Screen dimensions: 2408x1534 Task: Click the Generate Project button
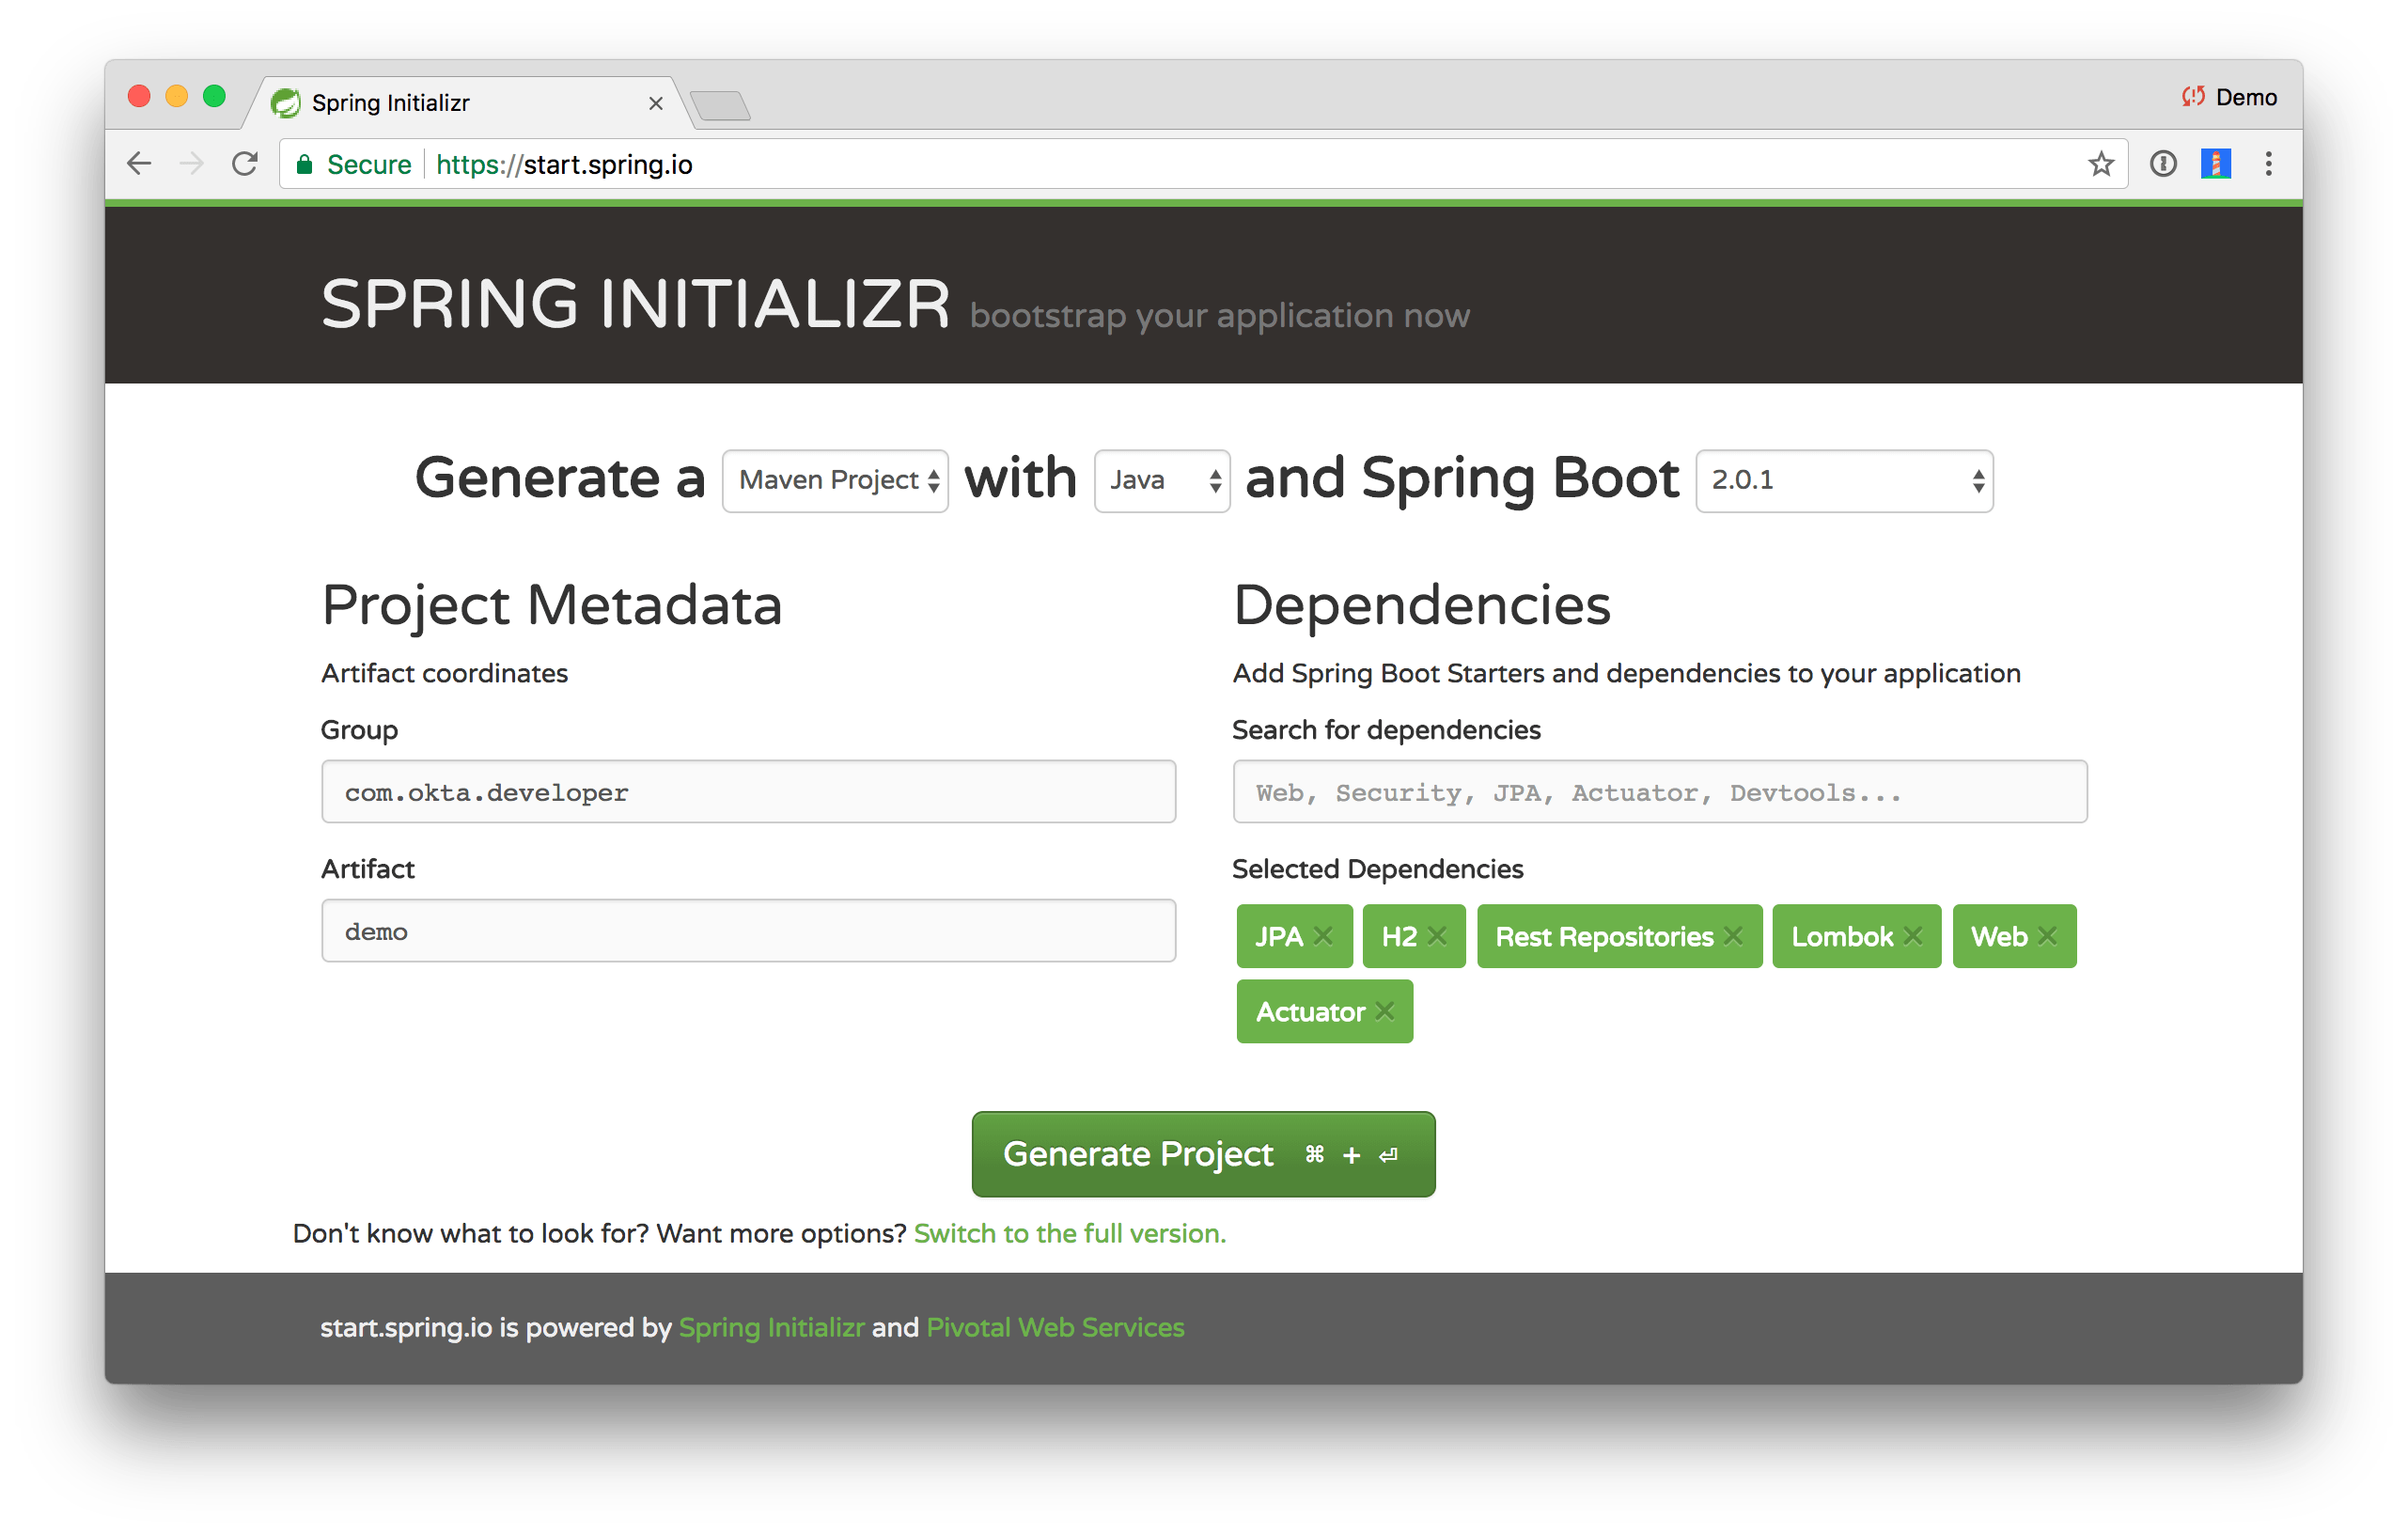pyautogui.click(x=1203, y=1154)
